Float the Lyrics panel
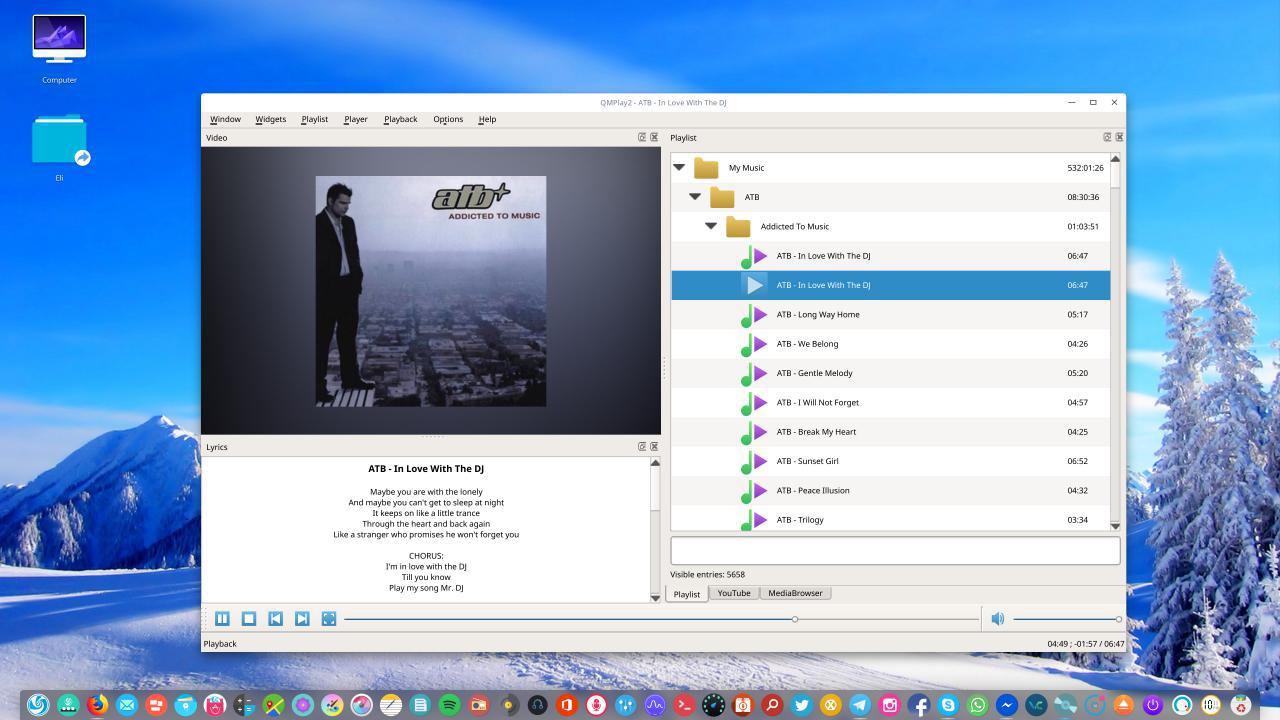This screenshot has height=720, width=1280. click(x=642, y=446)
